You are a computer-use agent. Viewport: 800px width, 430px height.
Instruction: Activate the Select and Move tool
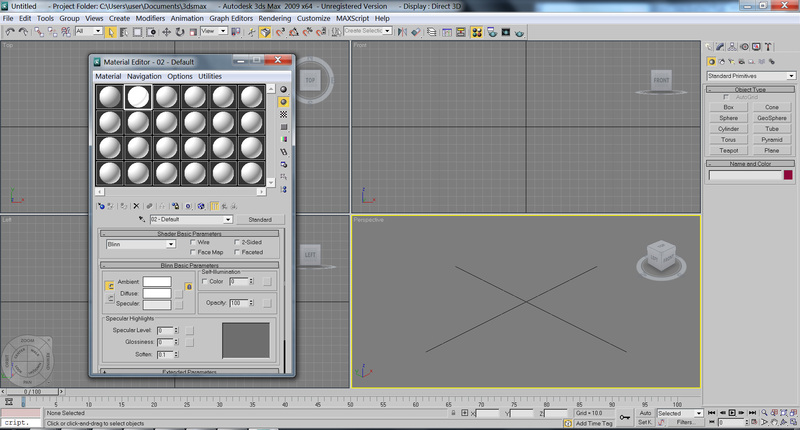[166, 32]
